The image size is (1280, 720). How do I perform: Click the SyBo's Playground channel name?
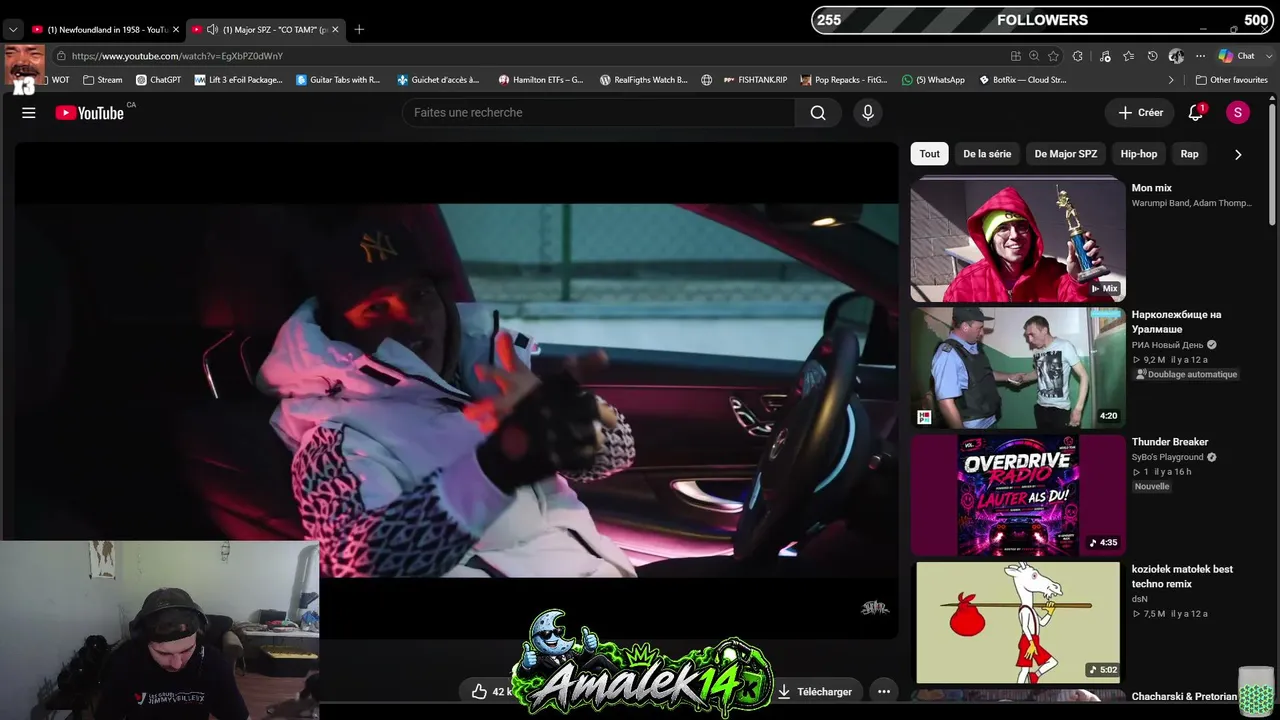tap(1168, 457)
